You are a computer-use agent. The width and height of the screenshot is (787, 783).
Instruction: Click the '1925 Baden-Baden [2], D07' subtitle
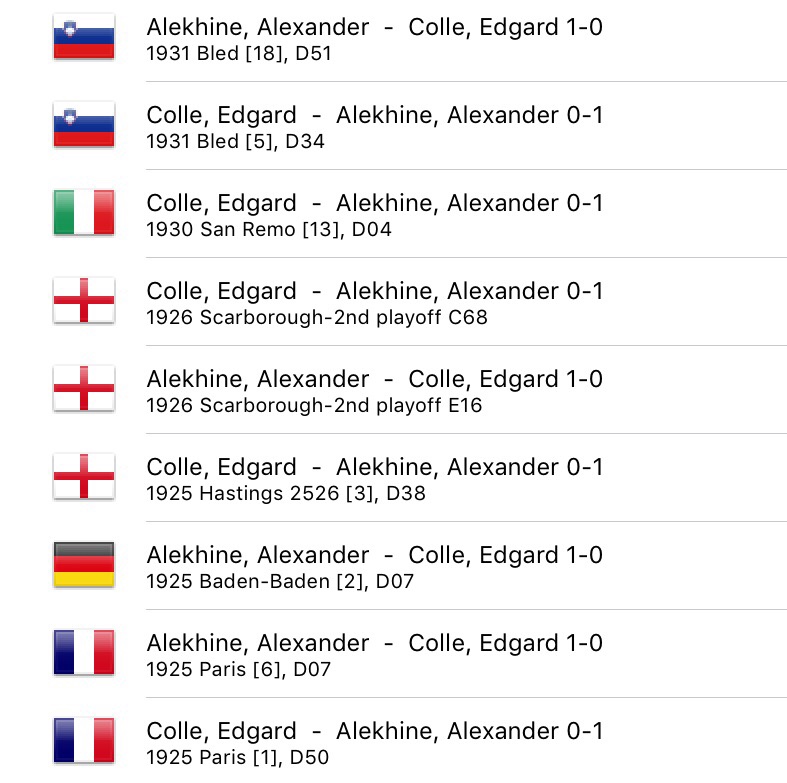[278, 582]
